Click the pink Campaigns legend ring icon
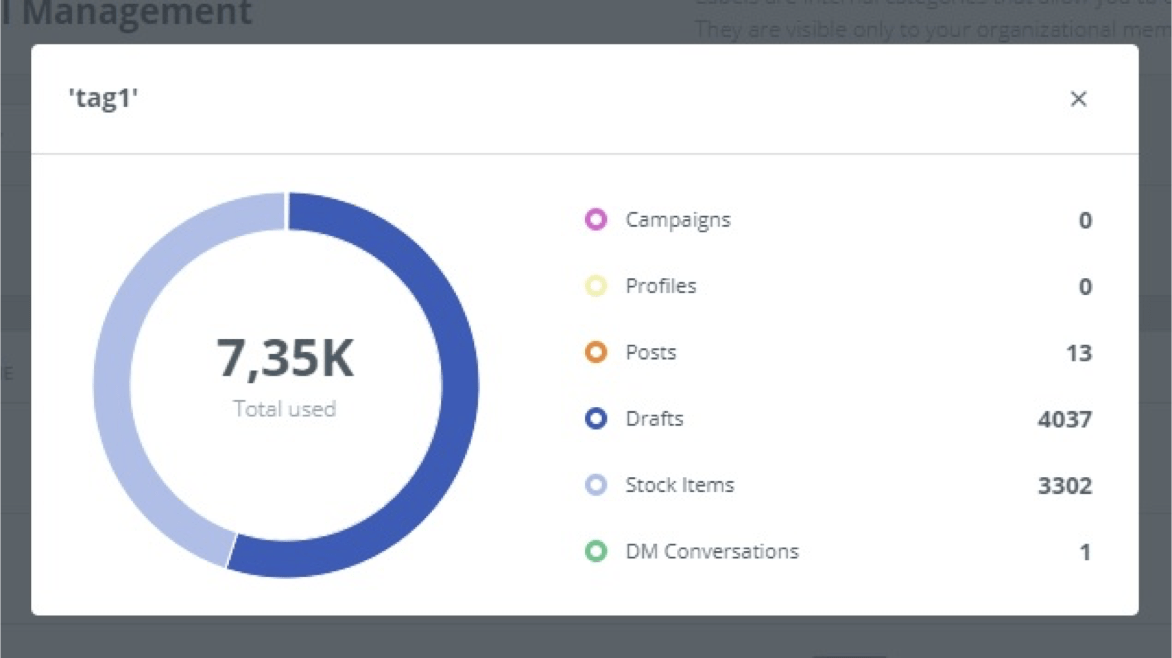 [596, 220]
